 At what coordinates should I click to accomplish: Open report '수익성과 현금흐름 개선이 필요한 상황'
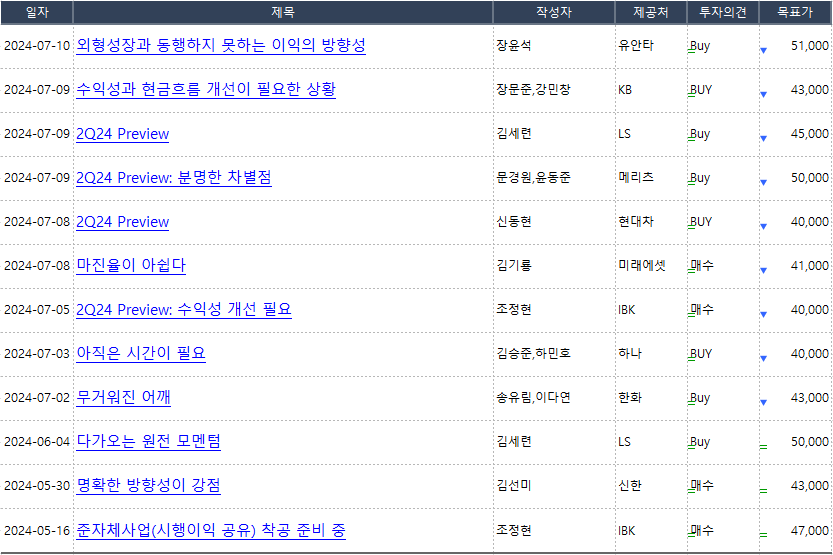pyautogui.click(x=206, y=89)
